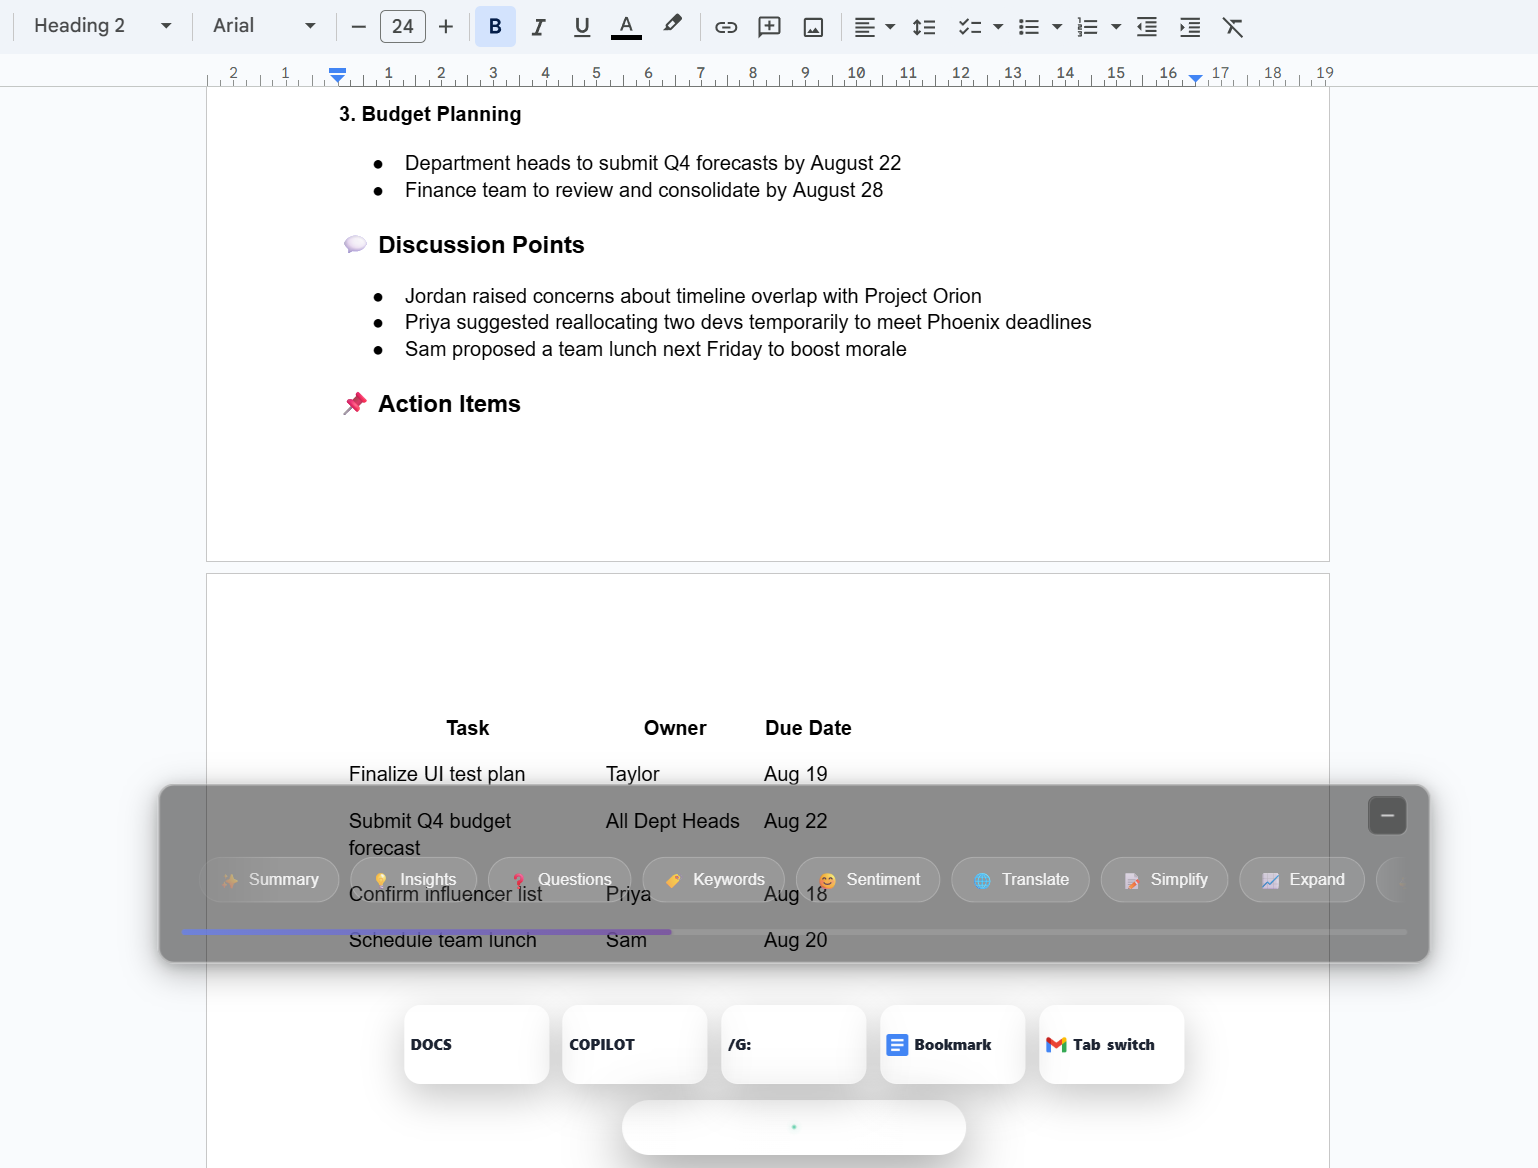Click the Questions chip
This screenshot has height=1168, width=1538.
click(560, 880)
